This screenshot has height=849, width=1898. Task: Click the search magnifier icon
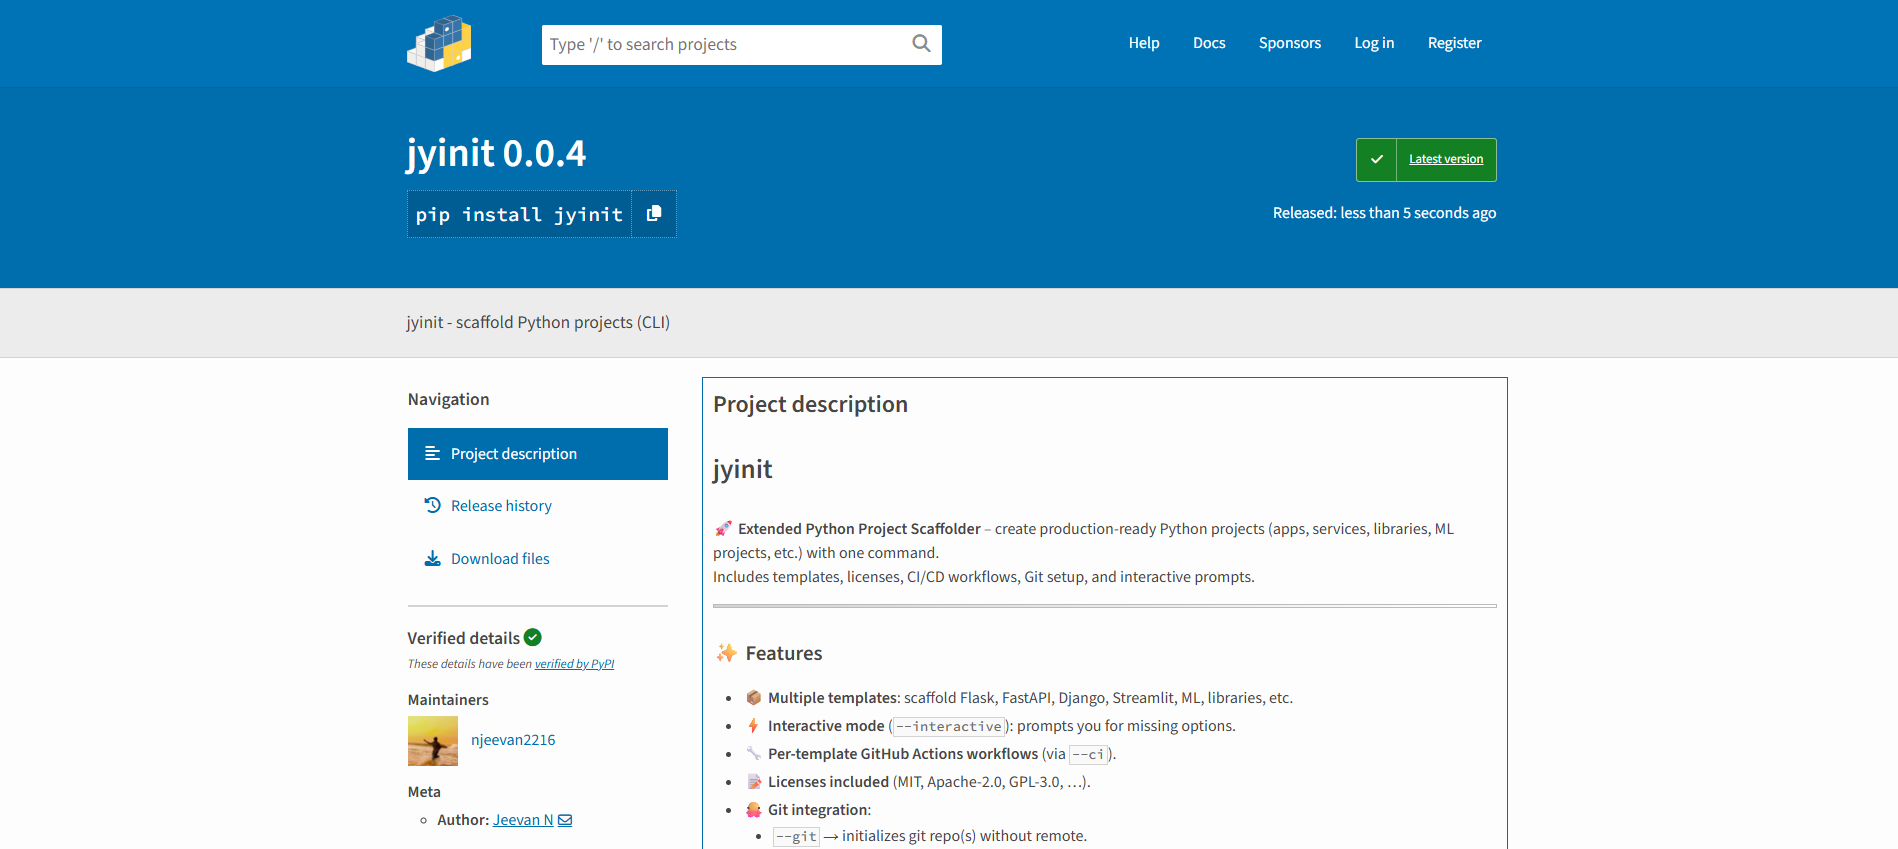[x=921, y=44]
